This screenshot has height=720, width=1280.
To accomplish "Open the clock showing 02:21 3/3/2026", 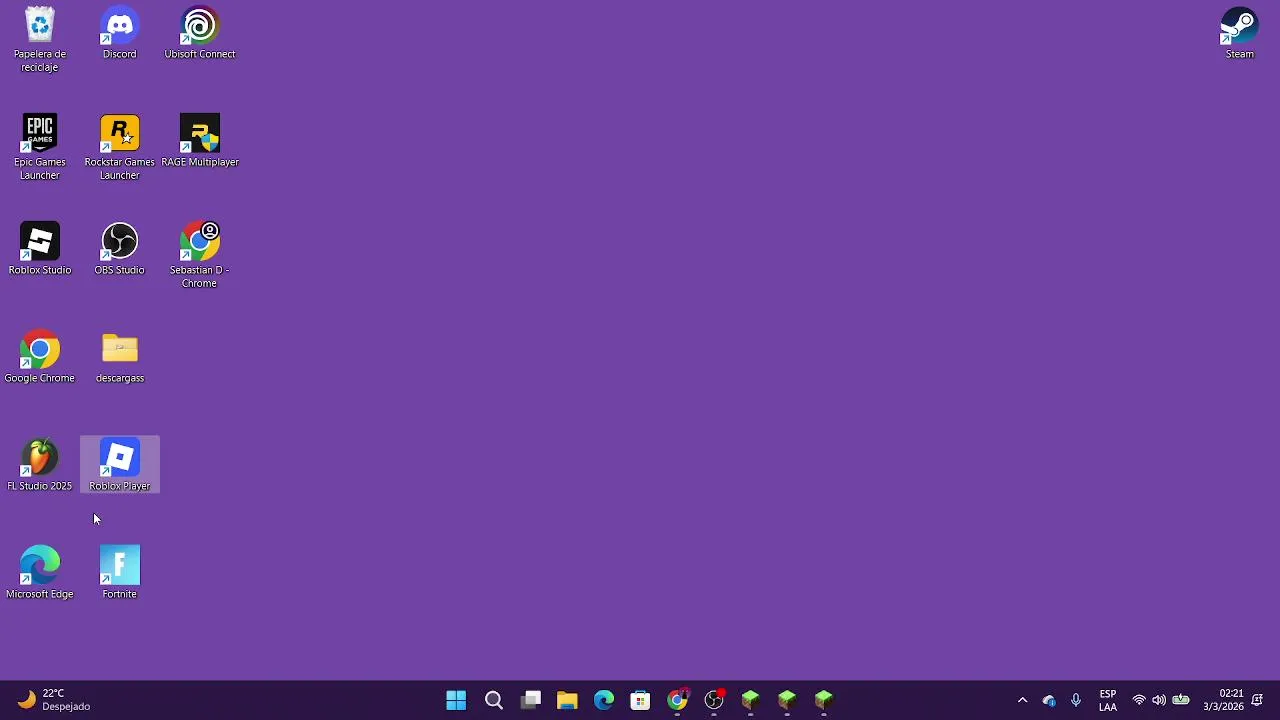I will [1223, 700].
